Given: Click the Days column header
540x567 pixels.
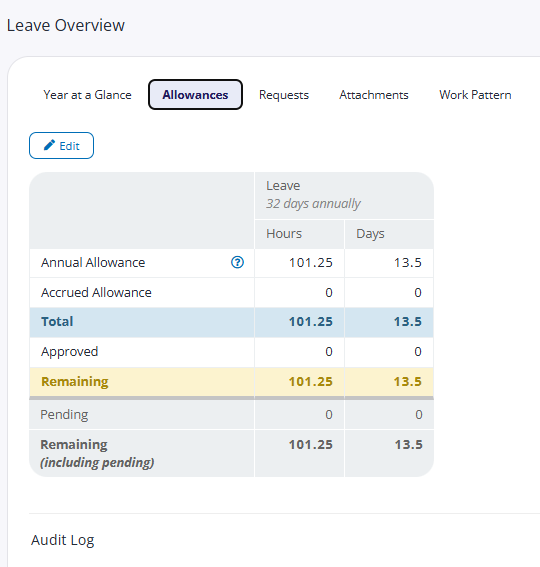Looking at the screenshot, I should (x=370, y=234).
